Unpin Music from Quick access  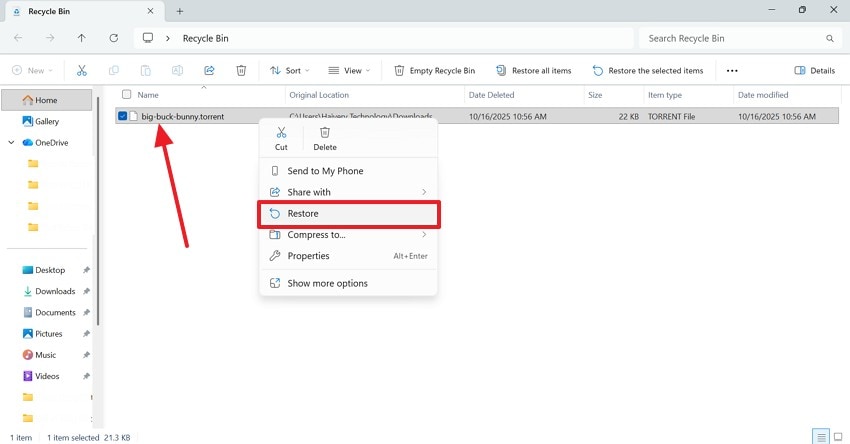click(x=86, y=355)
